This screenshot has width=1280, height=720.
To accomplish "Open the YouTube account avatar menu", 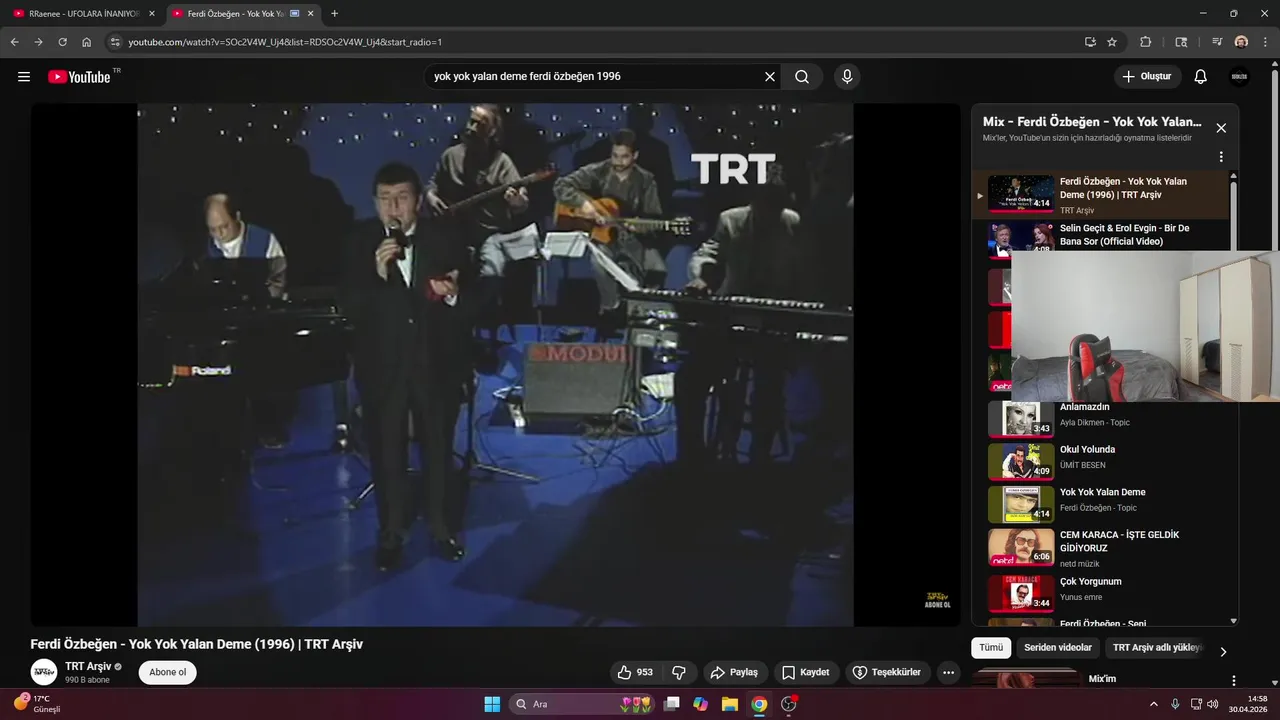I will pyautogui.click(x=1239, y=77).
